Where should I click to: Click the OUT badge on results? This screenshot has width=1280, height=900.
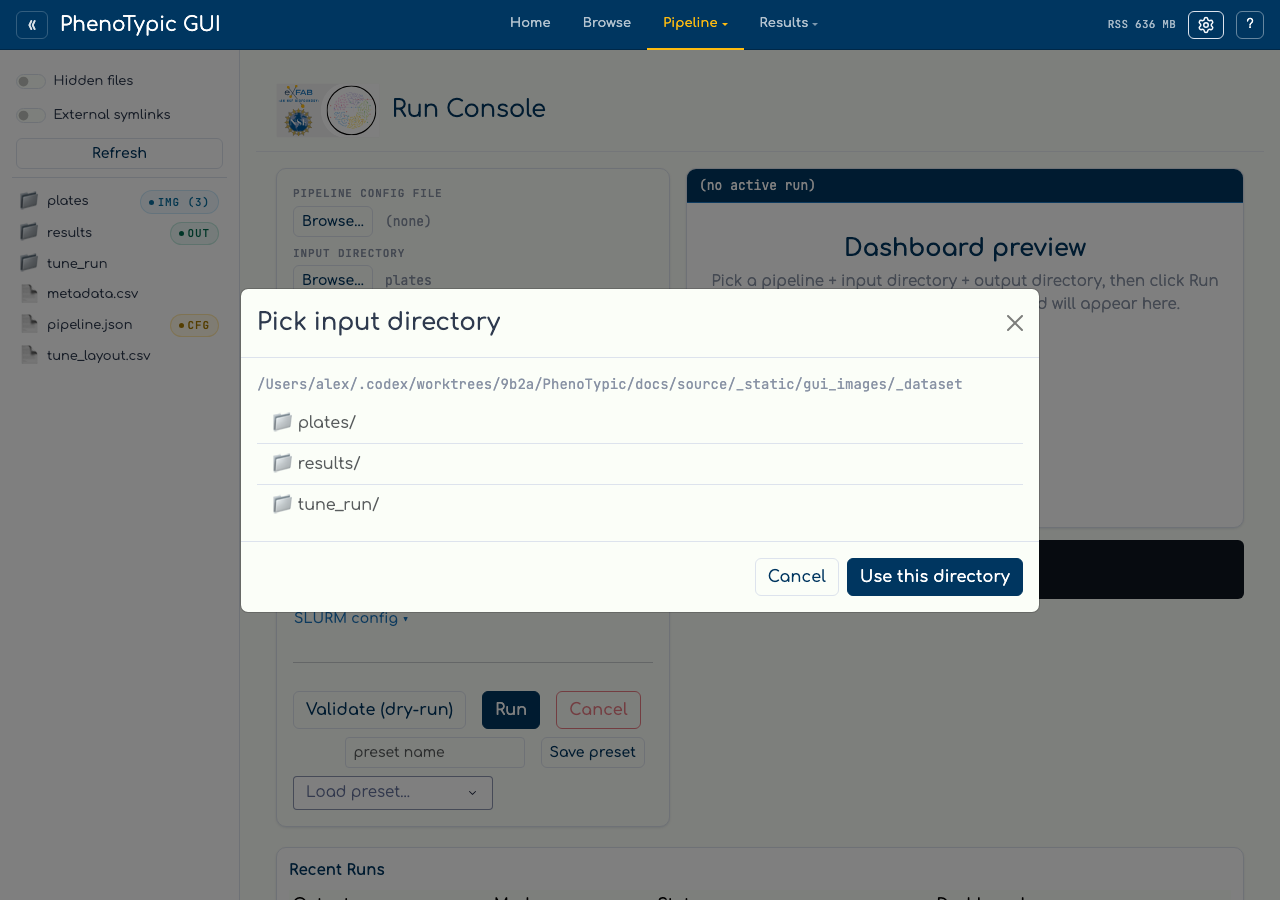[194, 234]
